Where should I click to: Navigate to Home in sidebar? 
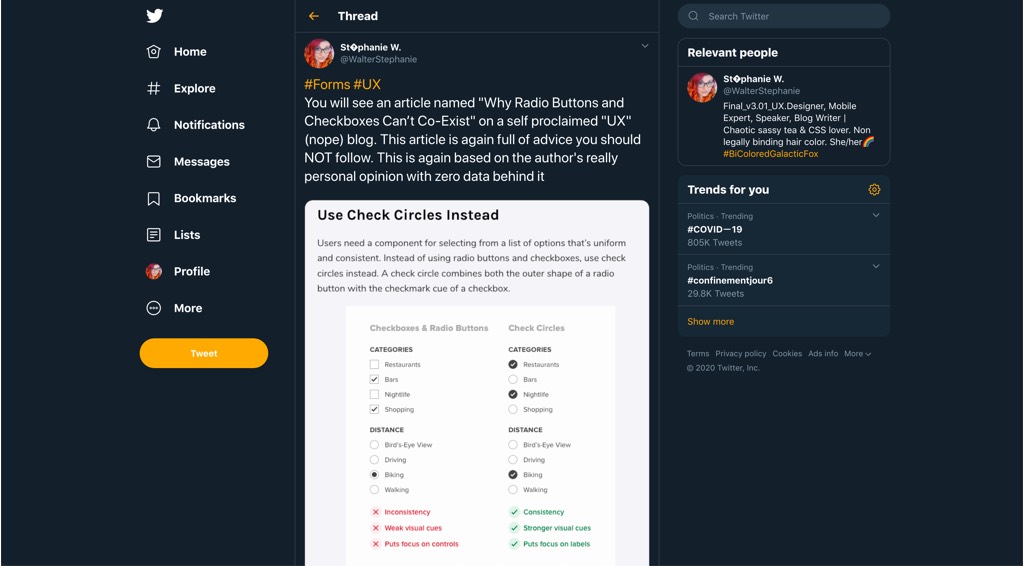[189, 52]
